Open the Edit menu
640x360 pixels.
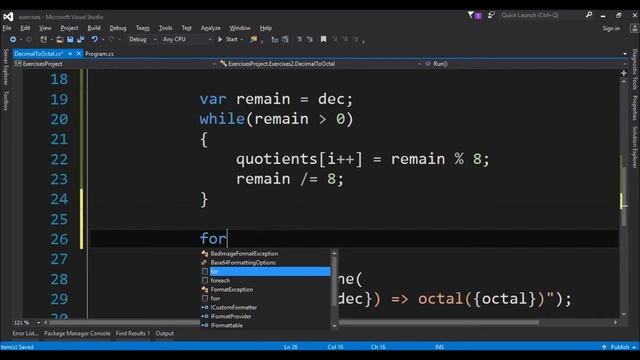pos(25,28)
